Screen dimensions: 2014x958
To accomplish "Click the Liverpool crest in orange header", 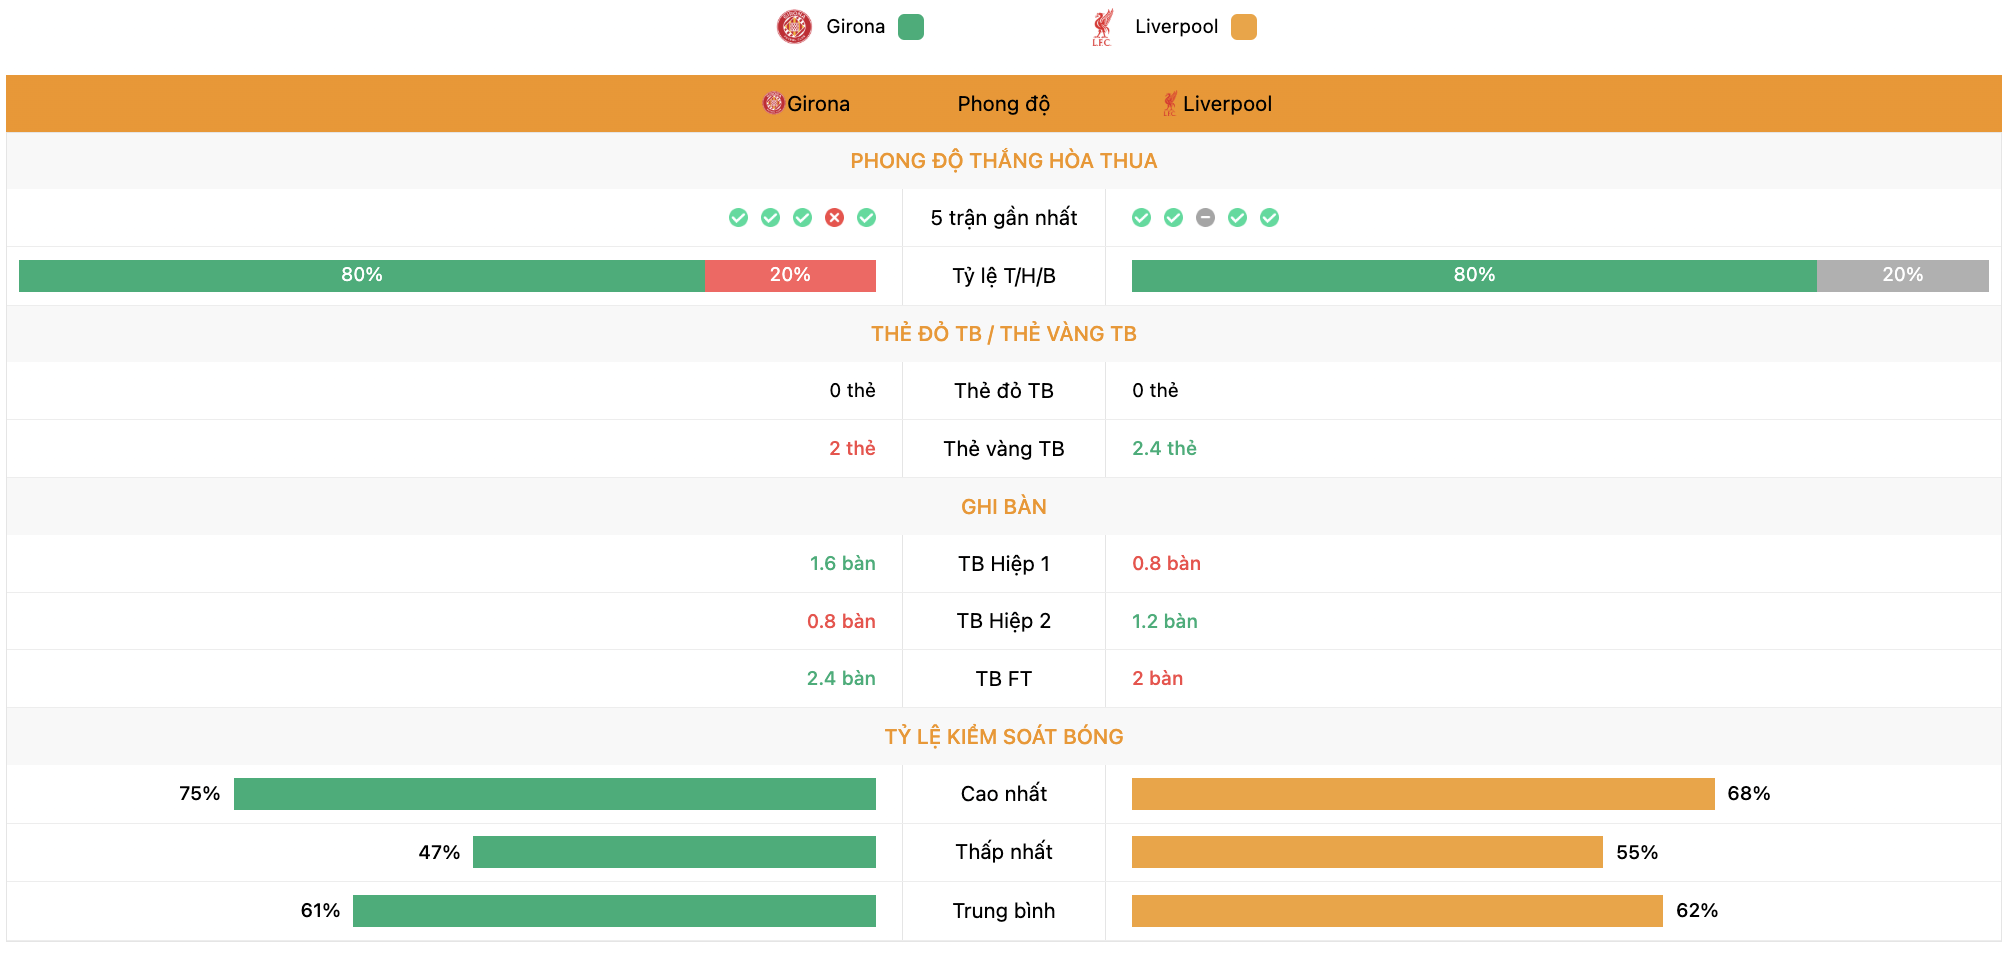I will pyautogui.click(x=1169, y=104).
